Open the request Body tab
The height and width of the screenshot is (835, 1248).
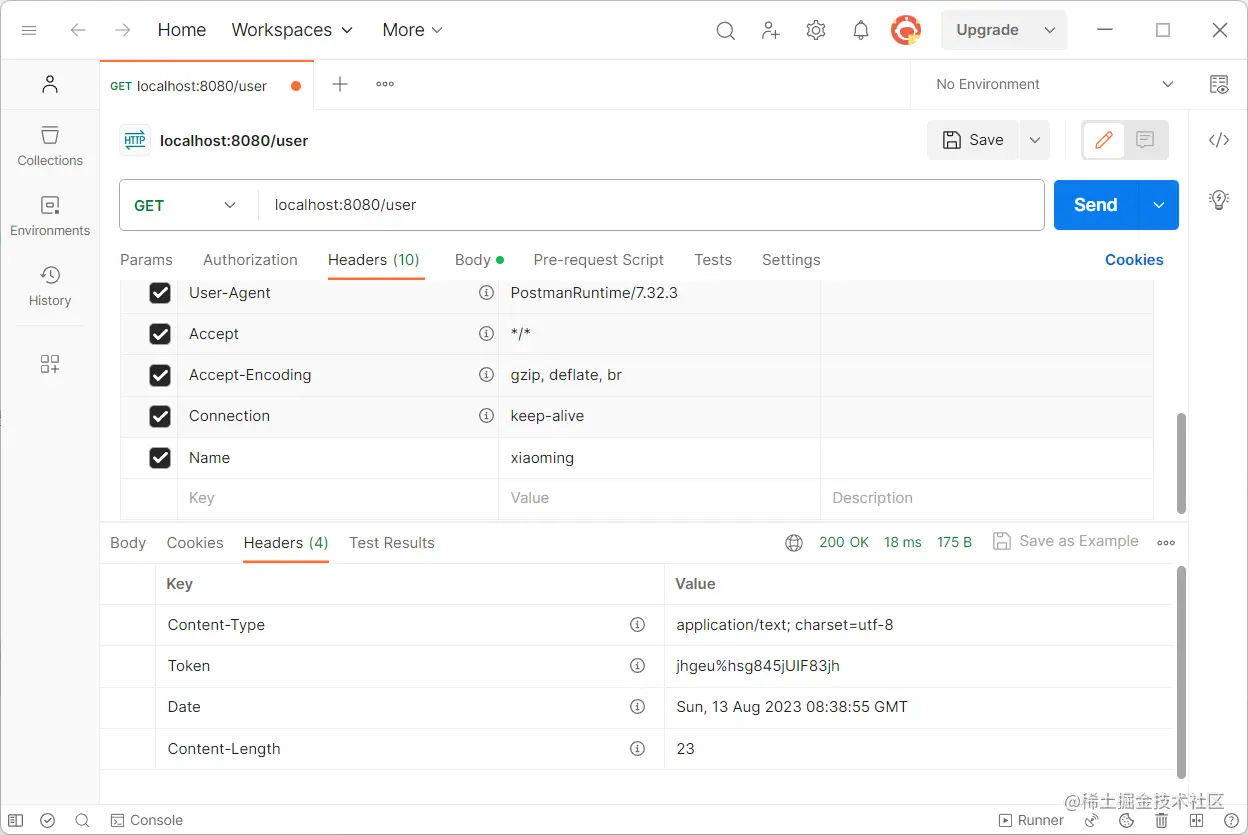[x=479, y=260]
